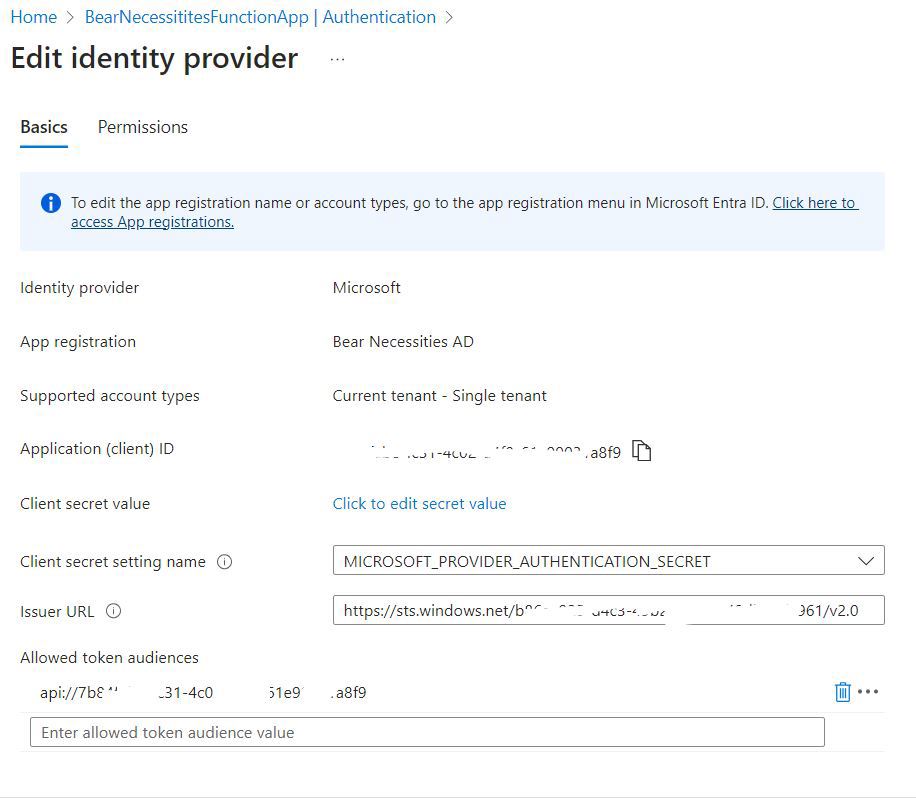This screenshot has width=916, height=798.
Task: Click the Supported account types label
Action: point(109,396)
